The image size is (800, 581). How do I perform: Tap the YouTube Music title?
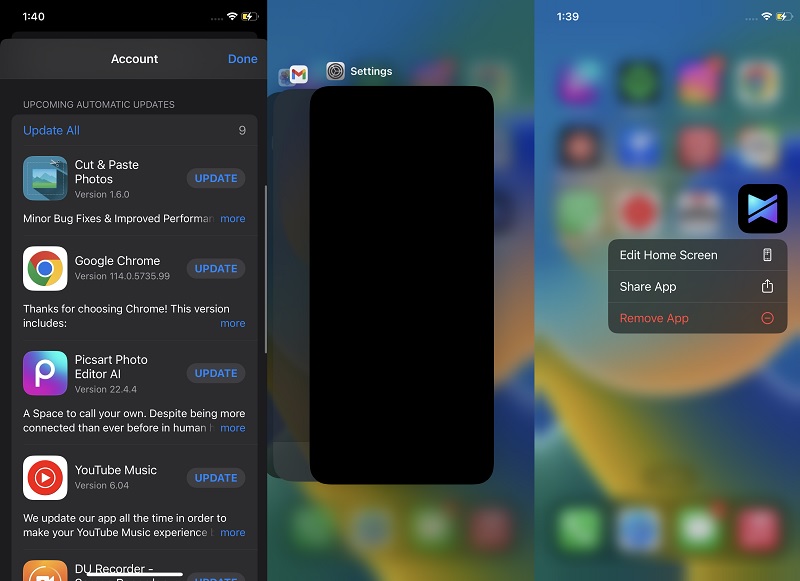116,470
